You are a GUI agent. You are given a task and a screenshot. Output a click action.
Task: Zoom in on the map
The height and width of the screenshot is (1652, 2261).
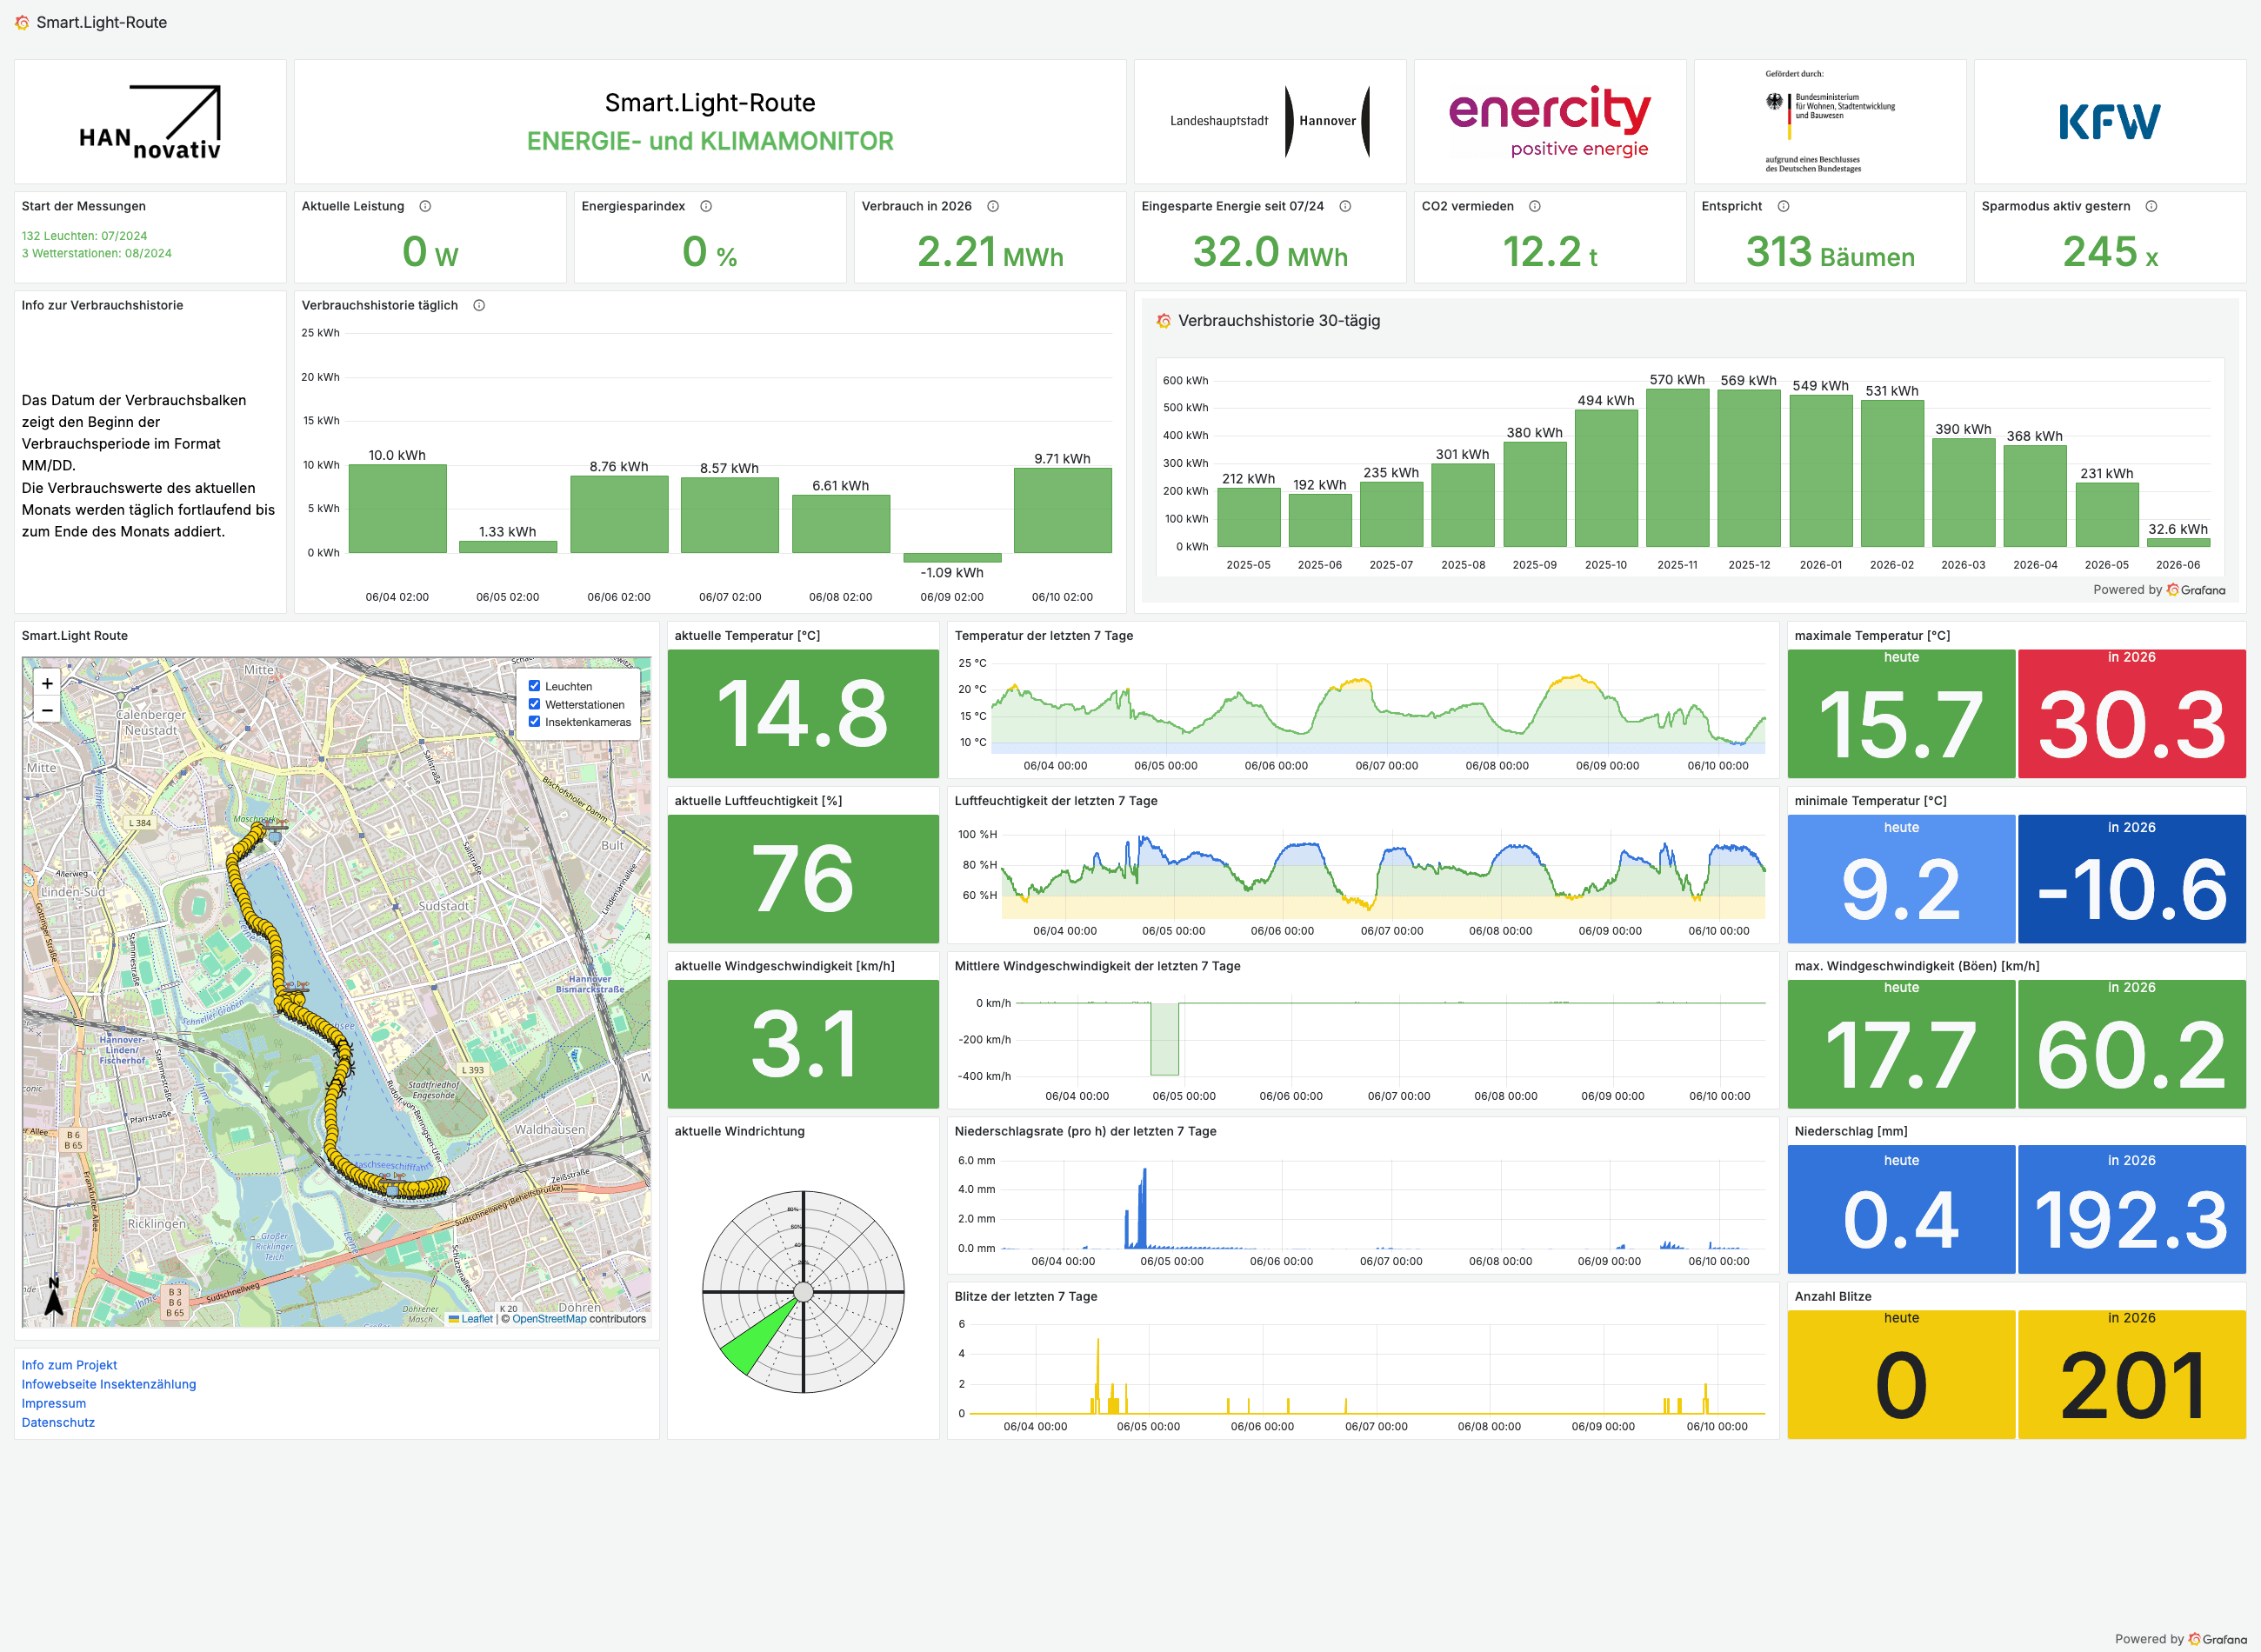[47, 683]
